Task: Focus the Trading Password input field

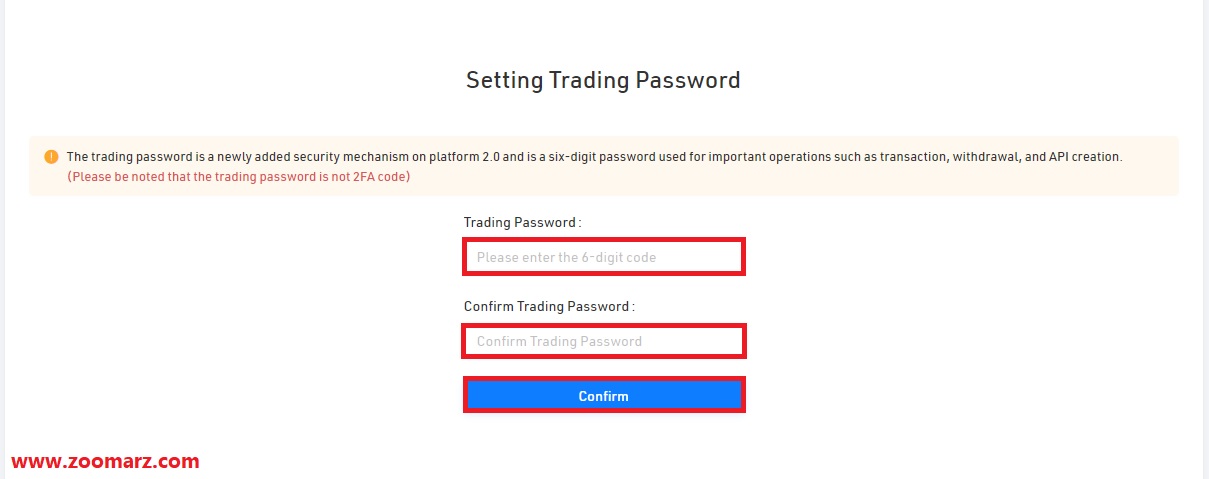Action: pyautogui.click(x=604, y=257)
